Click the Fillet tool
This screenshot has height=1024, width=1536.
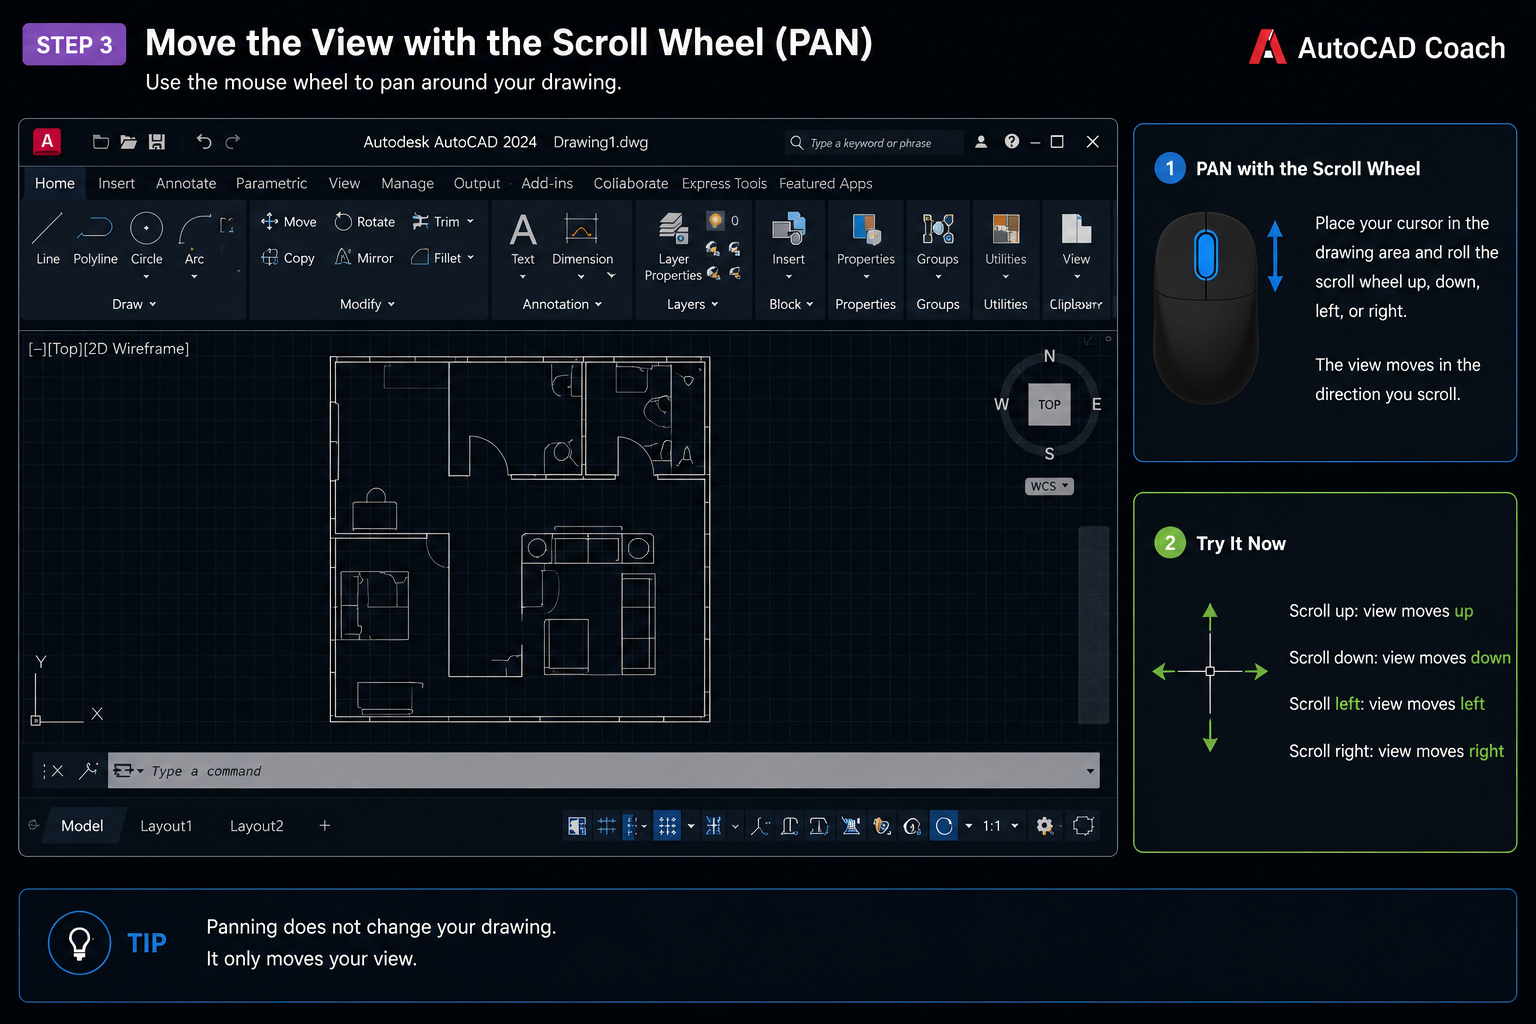(x=436, y=257)
